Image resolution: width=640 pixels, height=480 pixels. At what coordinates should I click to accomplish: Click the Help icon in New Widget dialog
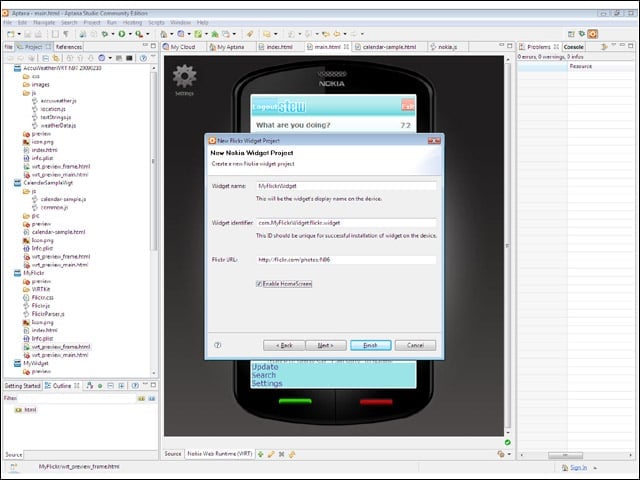click(x=218, y=345)
